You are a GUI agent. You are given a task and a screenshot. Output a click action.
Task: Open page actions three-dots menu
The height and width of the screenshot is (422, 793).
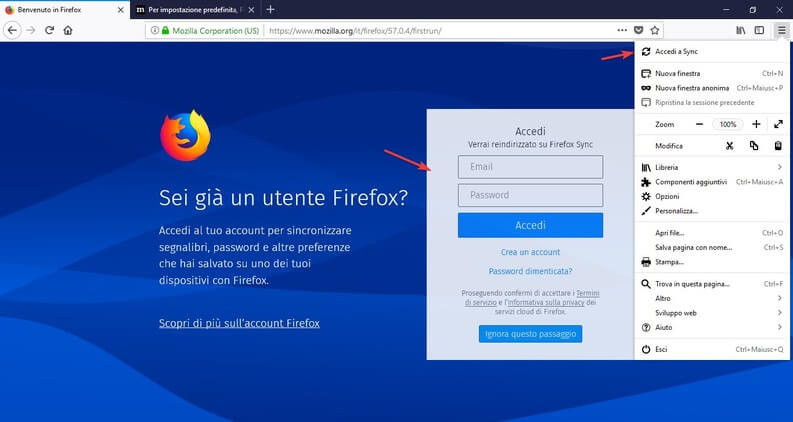[x=622, y=30]
